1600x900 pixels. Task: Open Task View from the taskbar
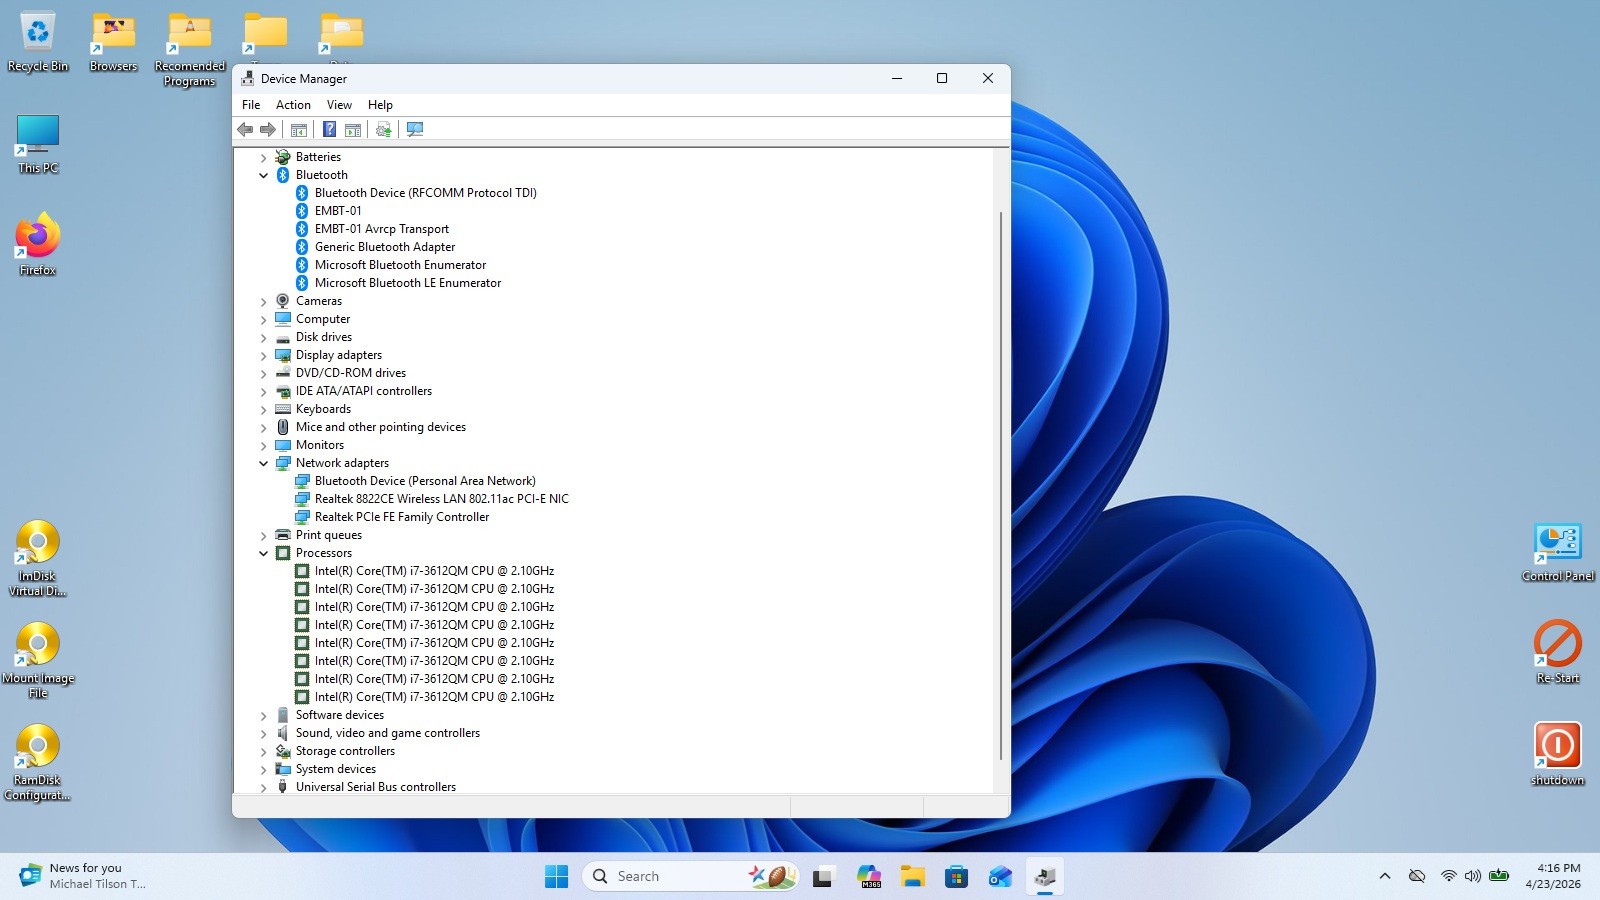point(823,877)
